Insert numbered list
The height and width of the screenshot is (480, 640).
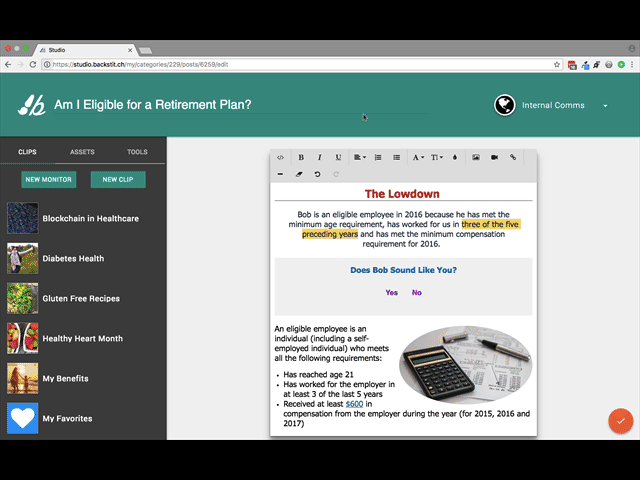(378, 158)
